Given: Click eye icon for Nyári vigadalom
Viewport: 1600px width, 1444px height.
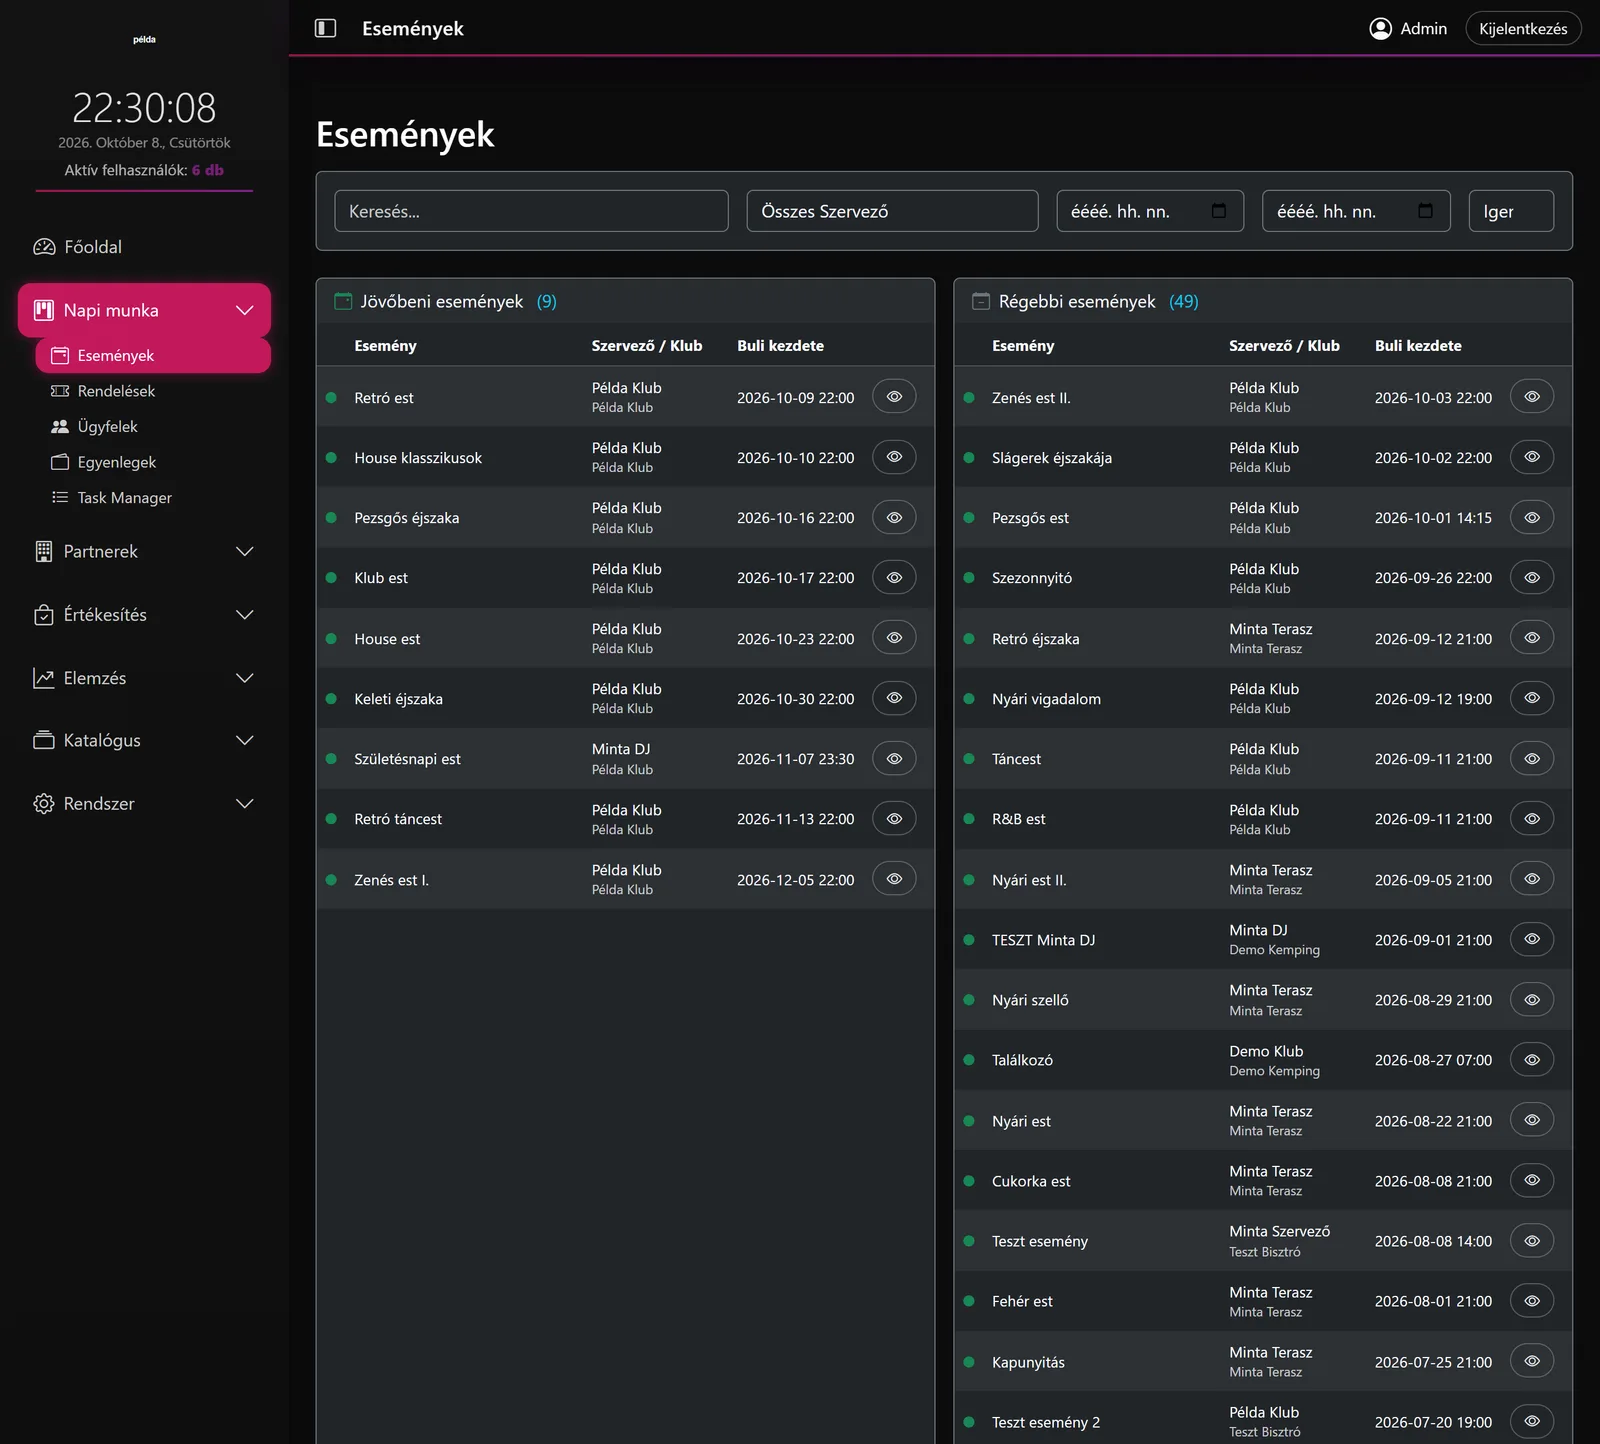Looking at the screenshot, I should [1532, 698].
